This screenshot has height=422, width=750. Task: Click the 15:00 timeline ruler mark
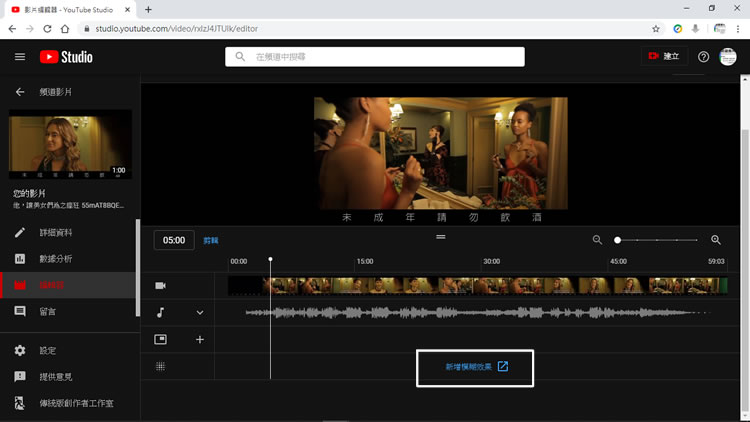pos(364,261)
